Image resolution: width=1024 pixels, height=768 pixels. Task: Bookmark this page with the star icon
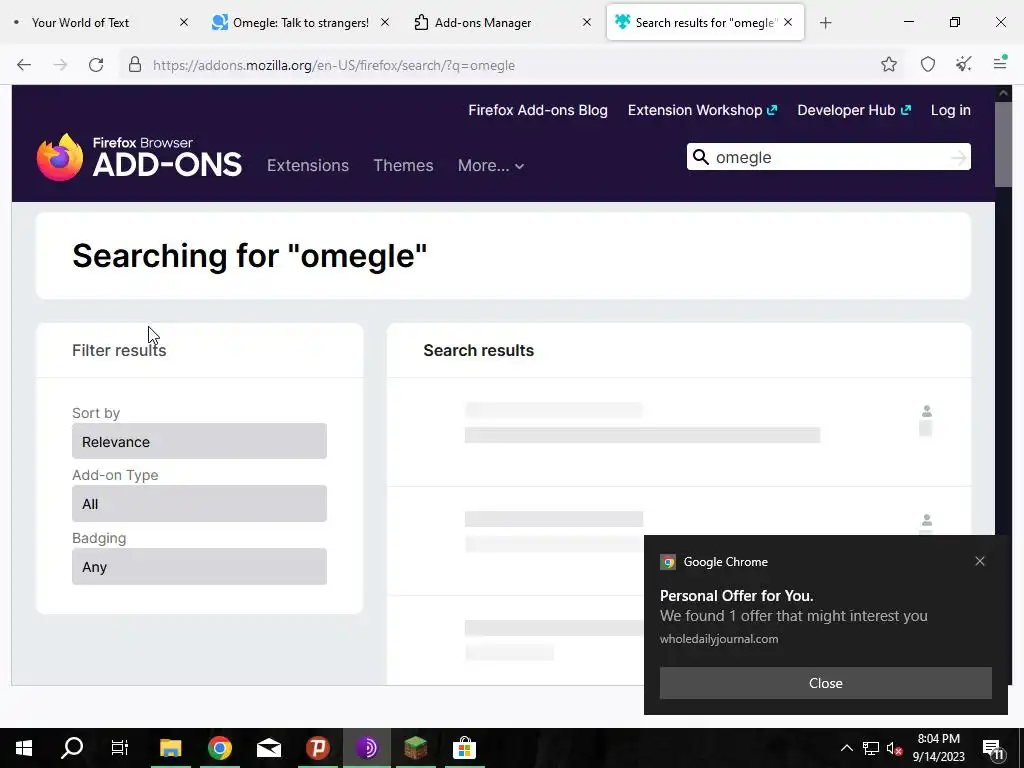tap(888, 64)
